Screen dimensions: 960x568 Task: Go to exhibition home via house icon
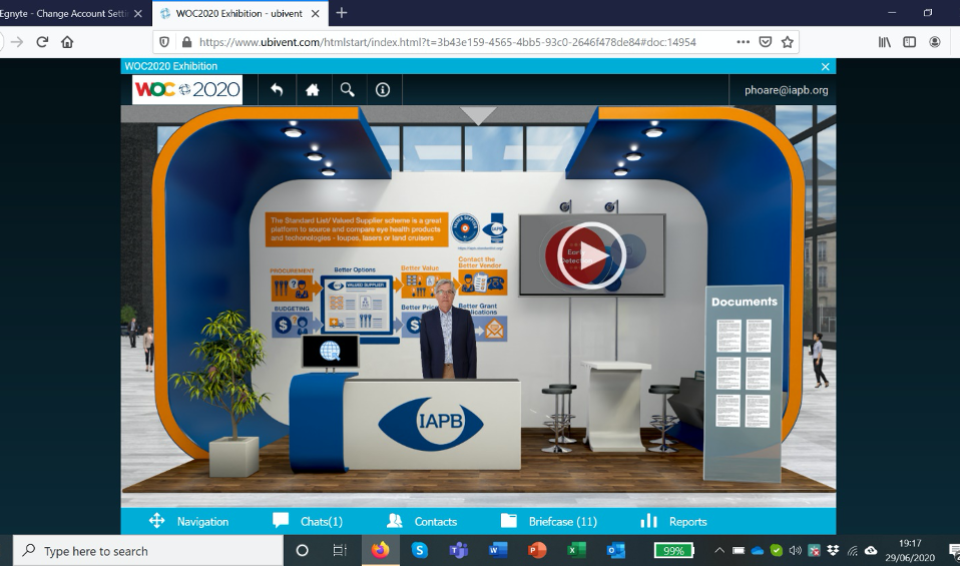pos(312,90)
